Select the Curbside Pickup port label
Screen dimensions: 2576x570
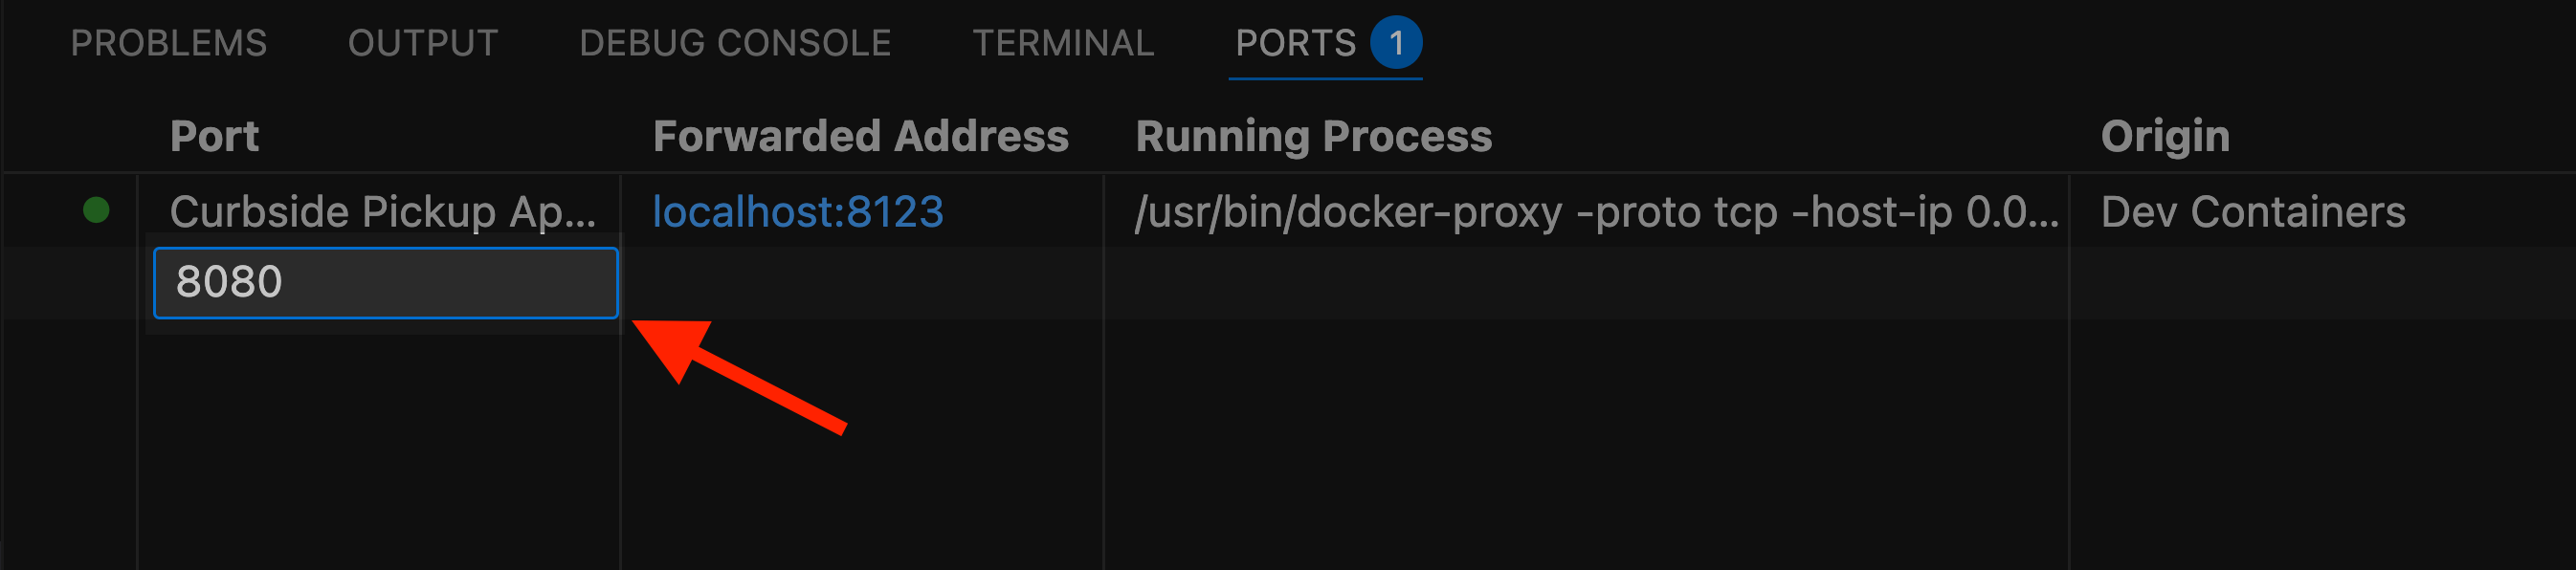(x=382, y=212)
